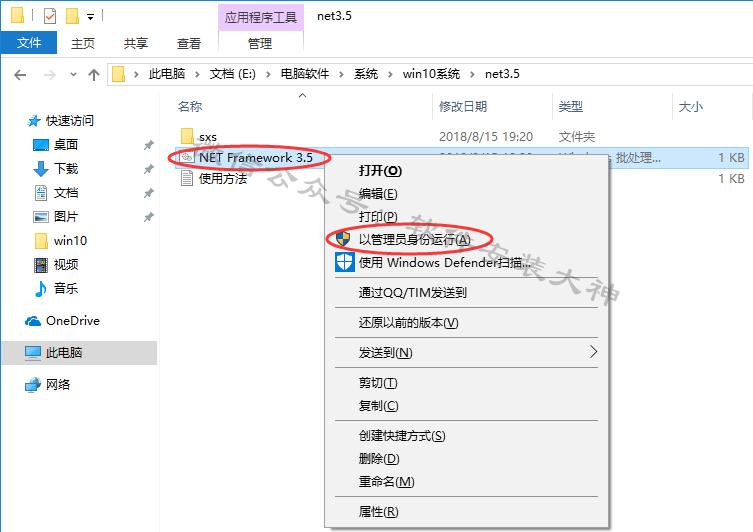The image size is (753, 532).
Task: Expand the chevron after 此电脑 in breadcrumb
Action: point(197,74)
